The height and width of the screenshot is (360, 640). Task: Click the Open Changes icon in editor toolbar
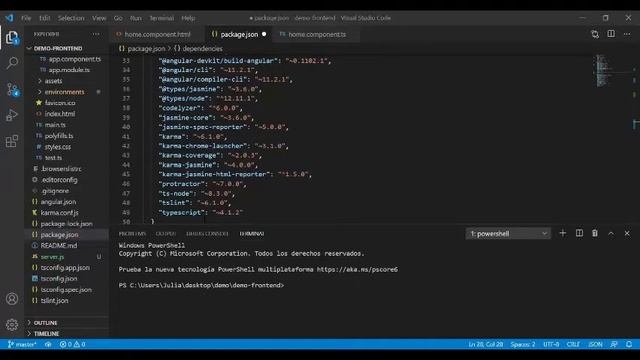[x=595, y=34]
